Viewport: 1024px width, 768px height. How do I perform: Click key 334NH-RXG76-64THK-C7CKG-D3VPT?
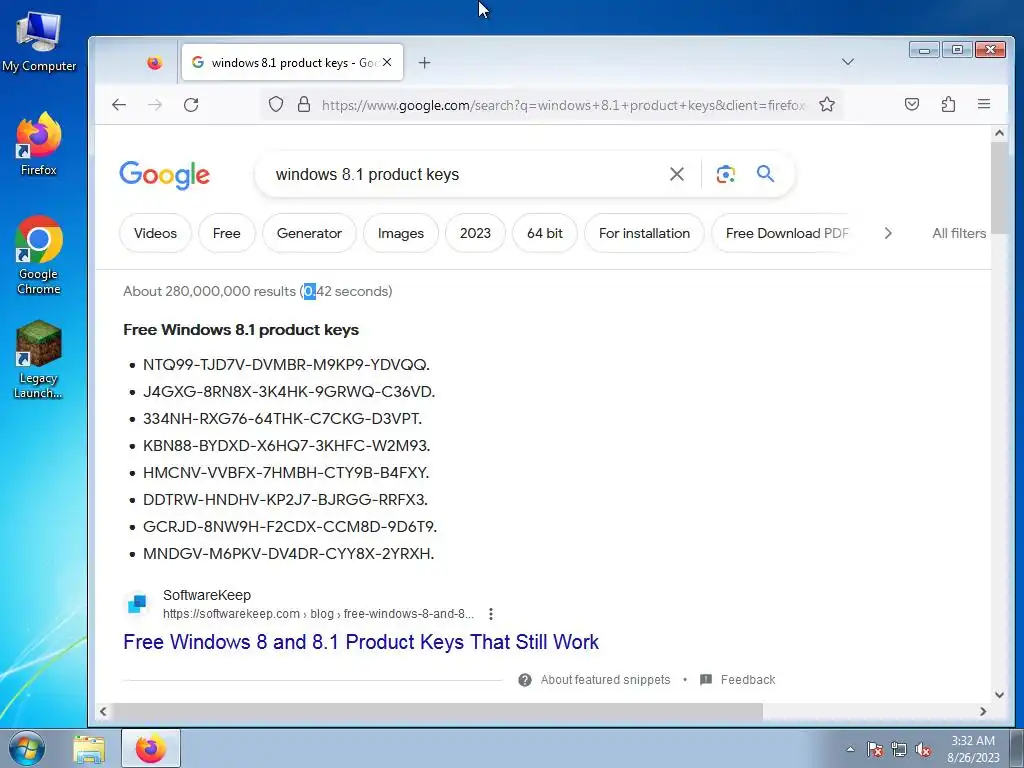click(x=282, y=419)
